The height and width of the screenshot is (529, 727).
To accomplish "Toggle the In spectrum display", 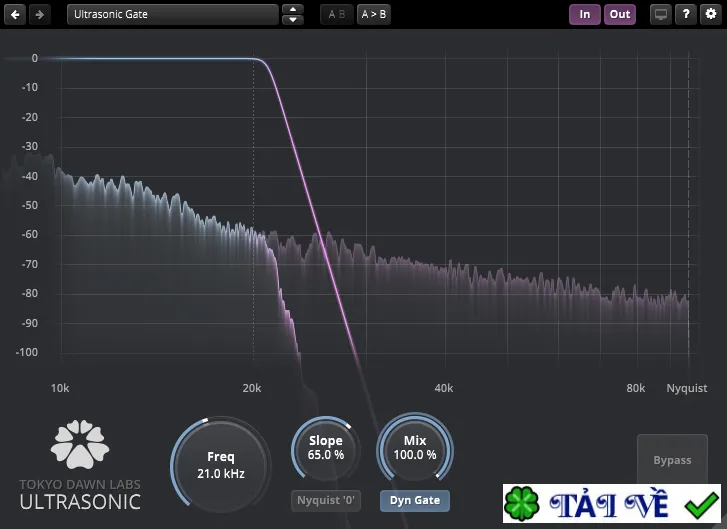I will click(x=585, y=14).
